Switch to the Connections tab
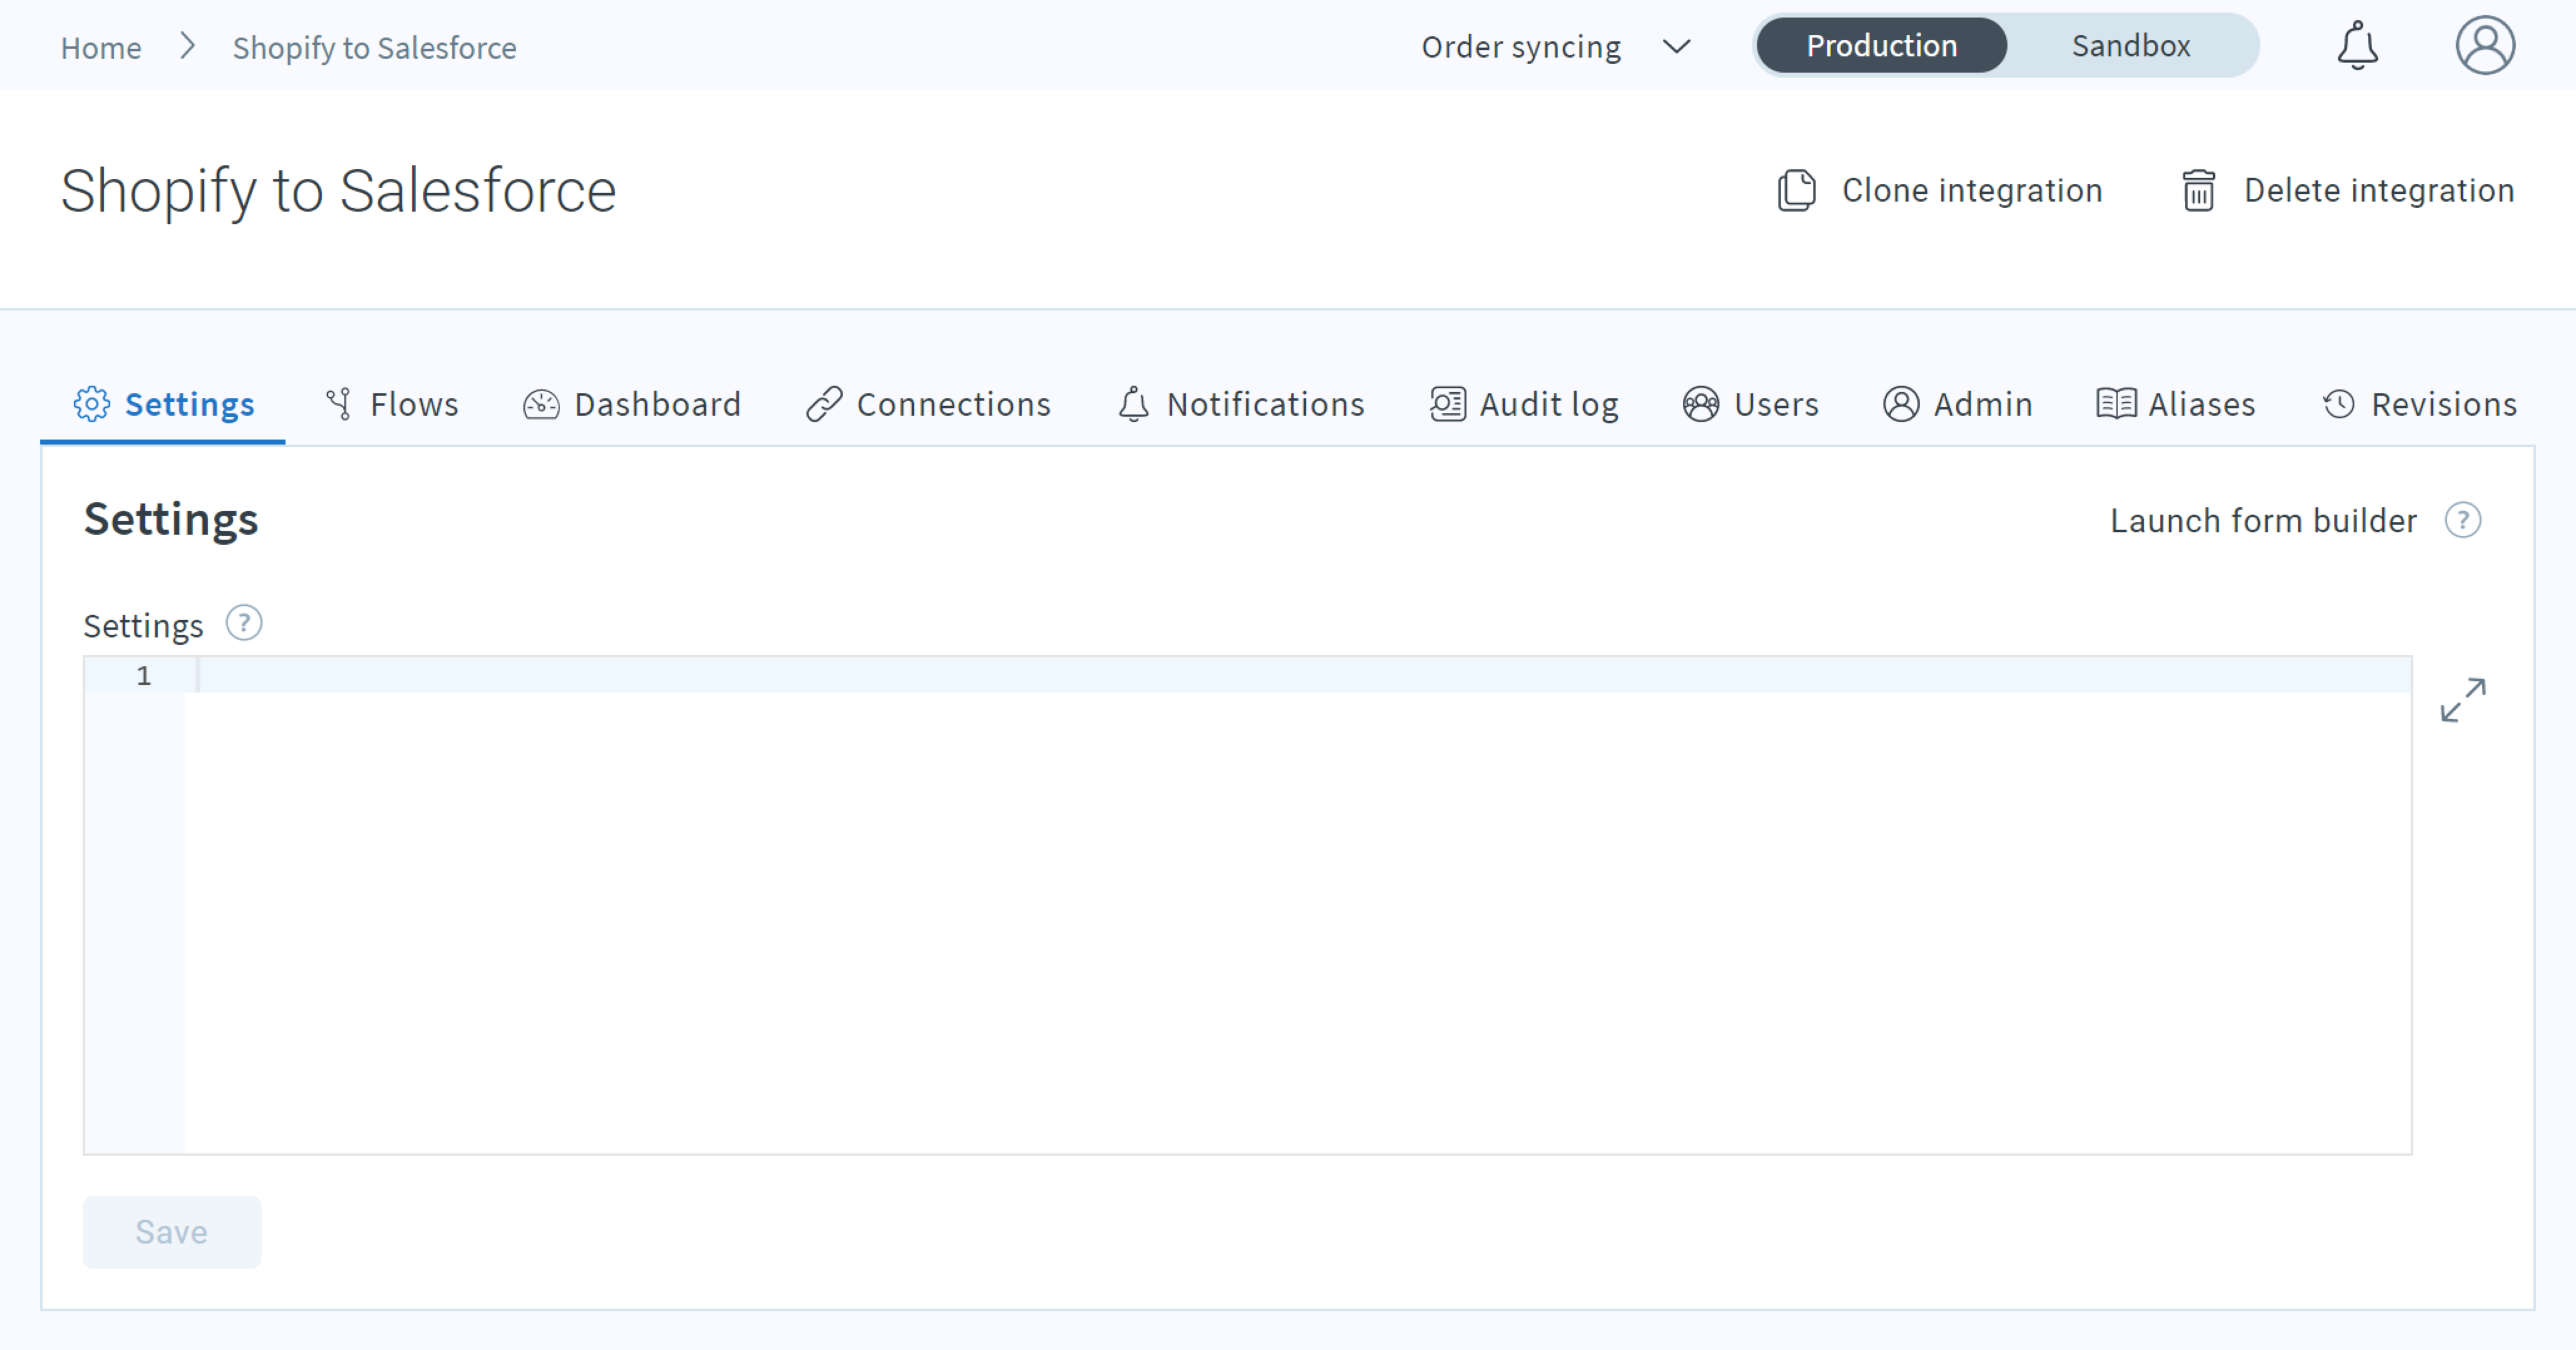Viewport: 2576px width, 1350px height. click(x=928, y=404)
